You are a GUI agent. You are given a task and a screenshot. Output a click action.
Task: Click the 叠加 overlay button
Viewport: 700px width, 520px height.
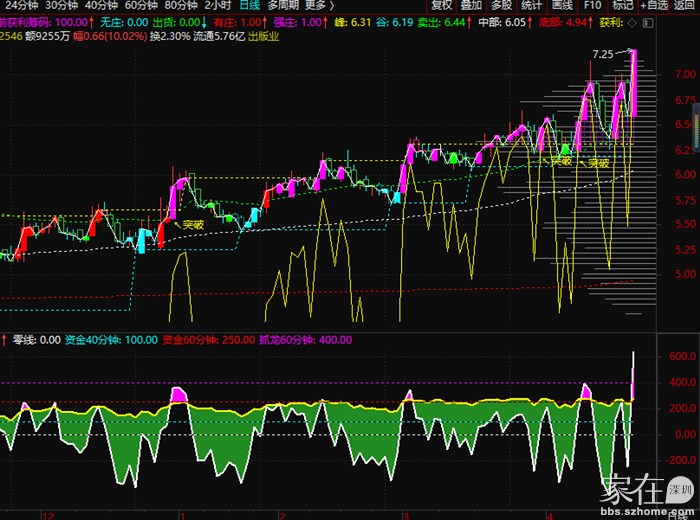(471, 5)
